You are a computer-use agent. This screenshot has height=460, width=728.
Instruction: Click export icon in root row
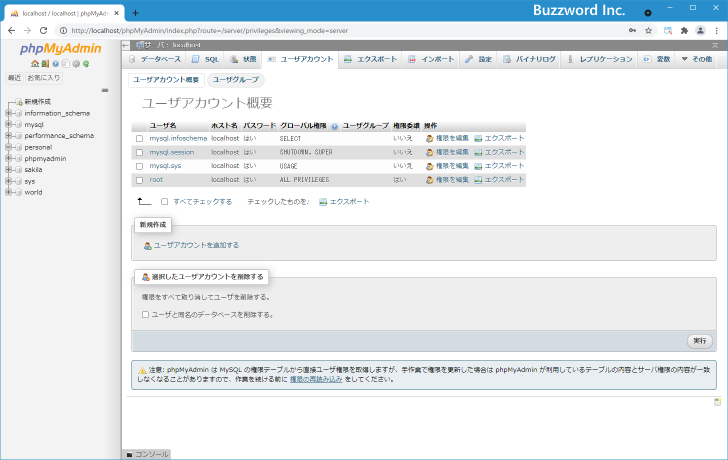478,180
